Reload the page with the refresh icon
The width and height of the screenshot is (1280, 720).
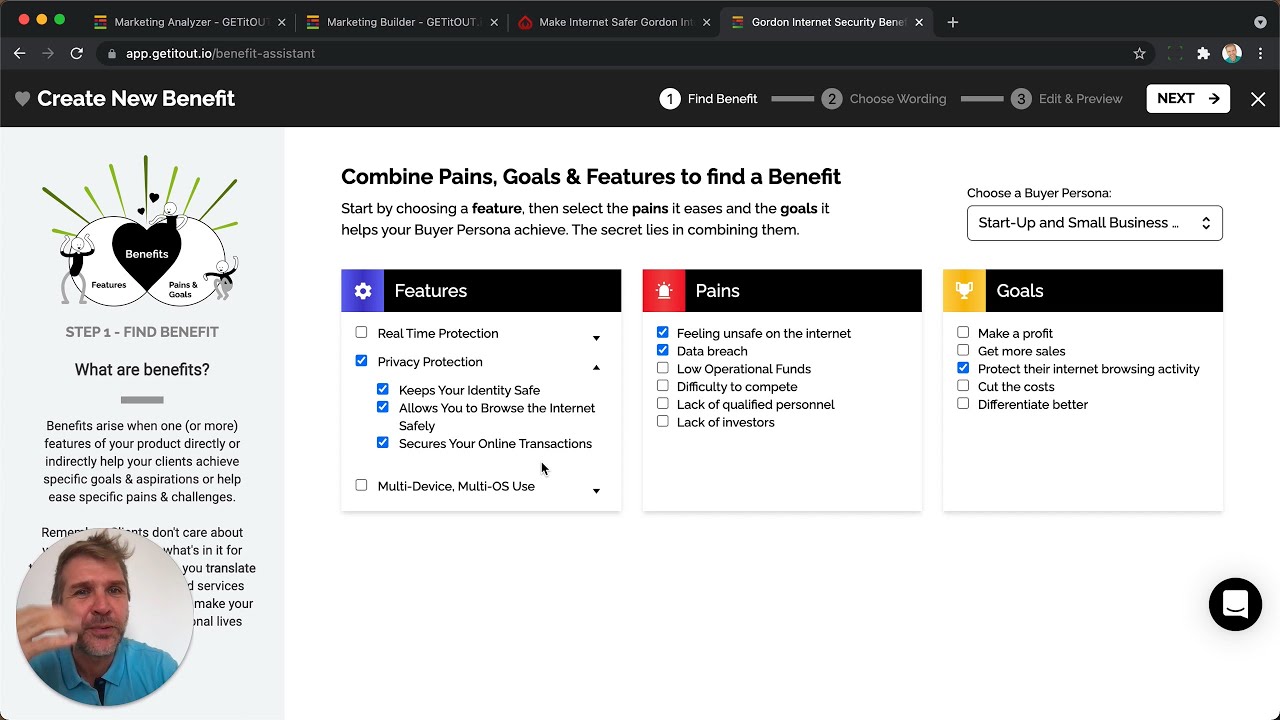[x=76, y=53]
